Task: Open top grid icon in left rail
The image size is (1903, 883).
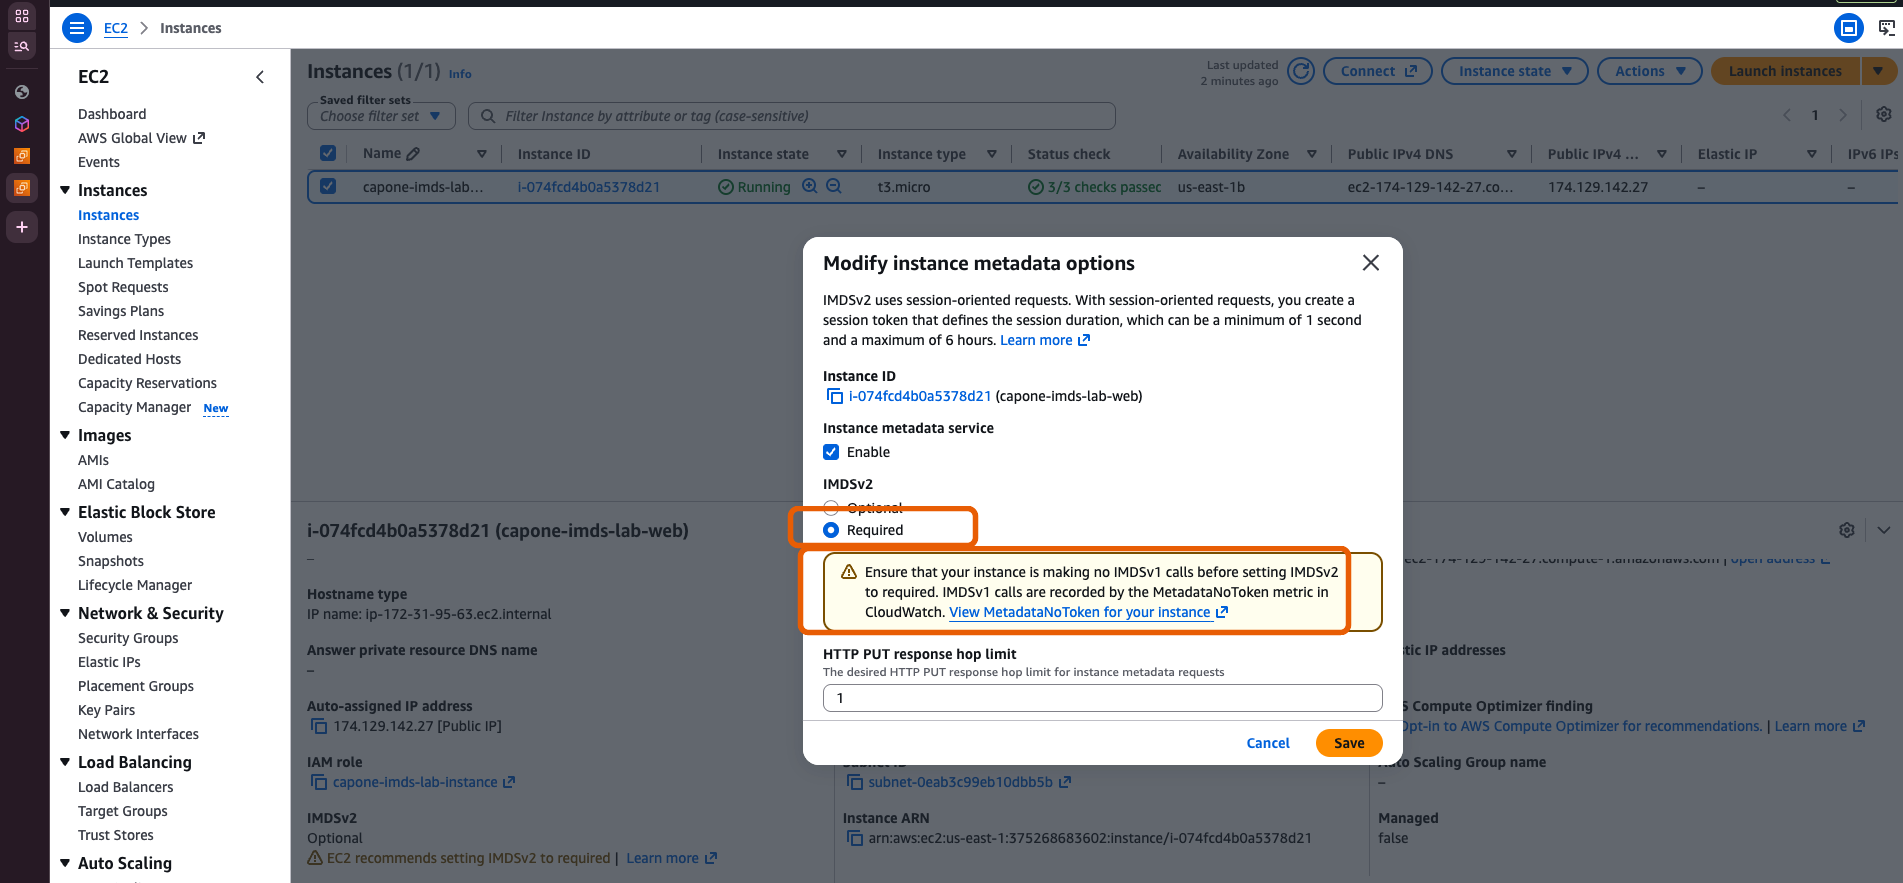Action: pos(22,16)
